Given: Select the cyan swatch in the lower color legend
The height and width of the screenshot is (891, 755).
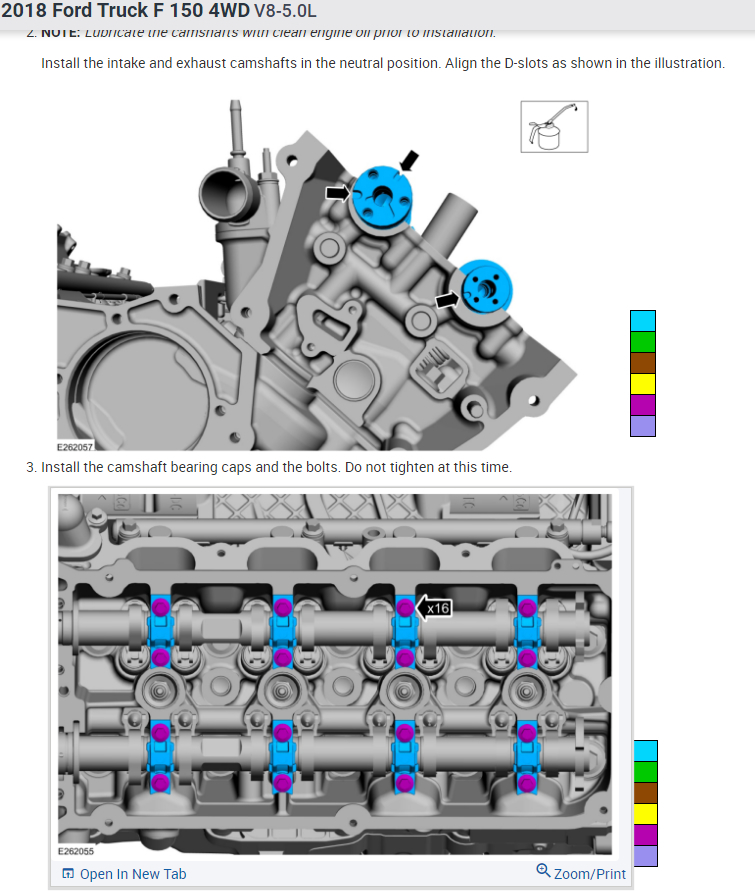Looking at the screenshot, I should [646, 751].
